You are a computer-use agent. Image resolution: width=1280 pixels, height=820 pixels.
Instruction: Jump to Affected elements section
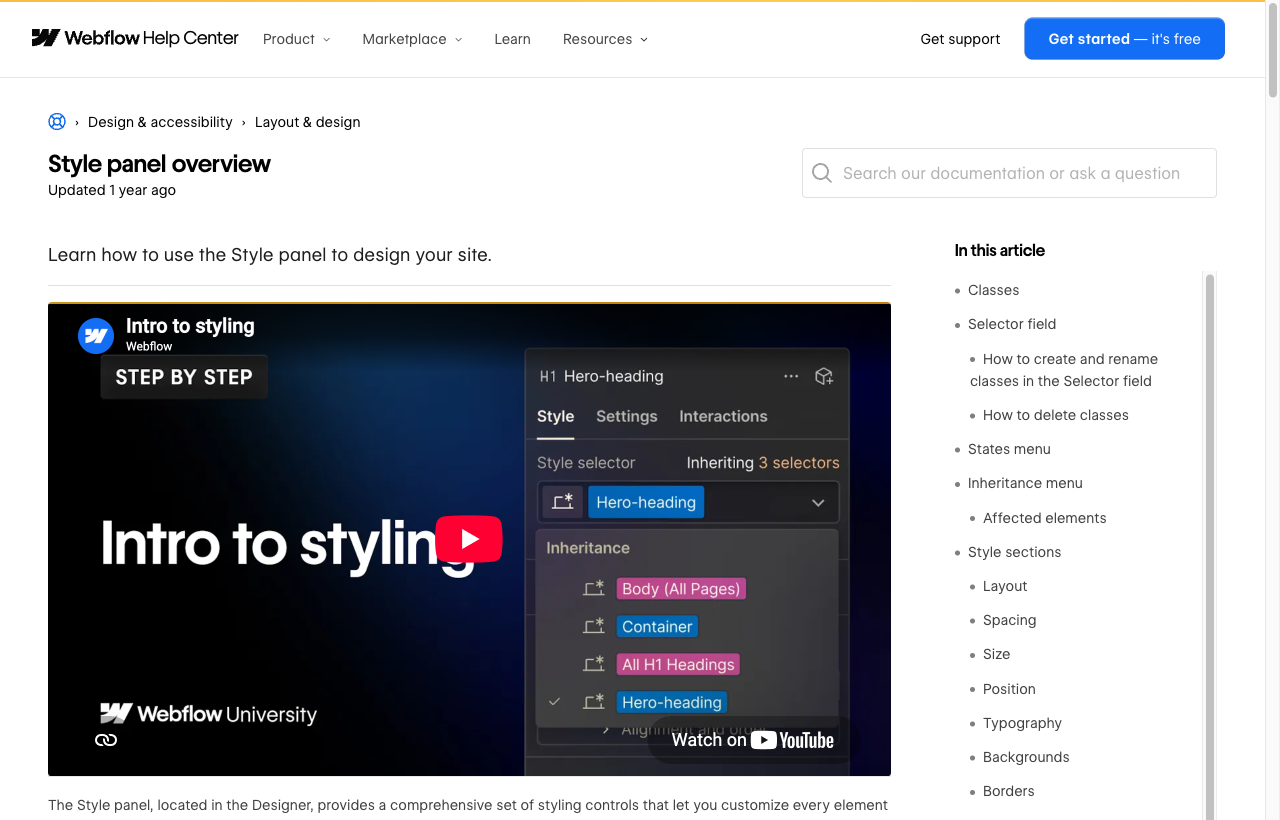coord(1044,518)
